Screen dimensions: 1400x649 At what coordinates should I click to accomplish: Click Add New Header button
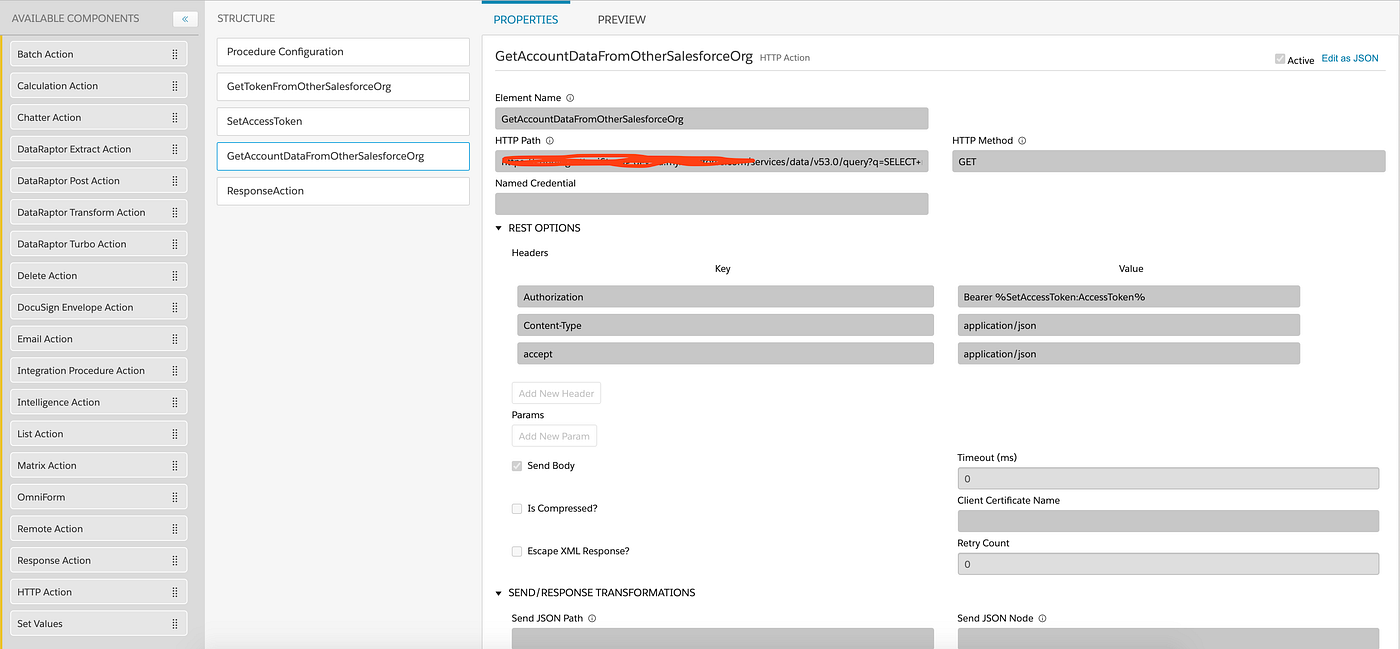click(x=556, y=393)
